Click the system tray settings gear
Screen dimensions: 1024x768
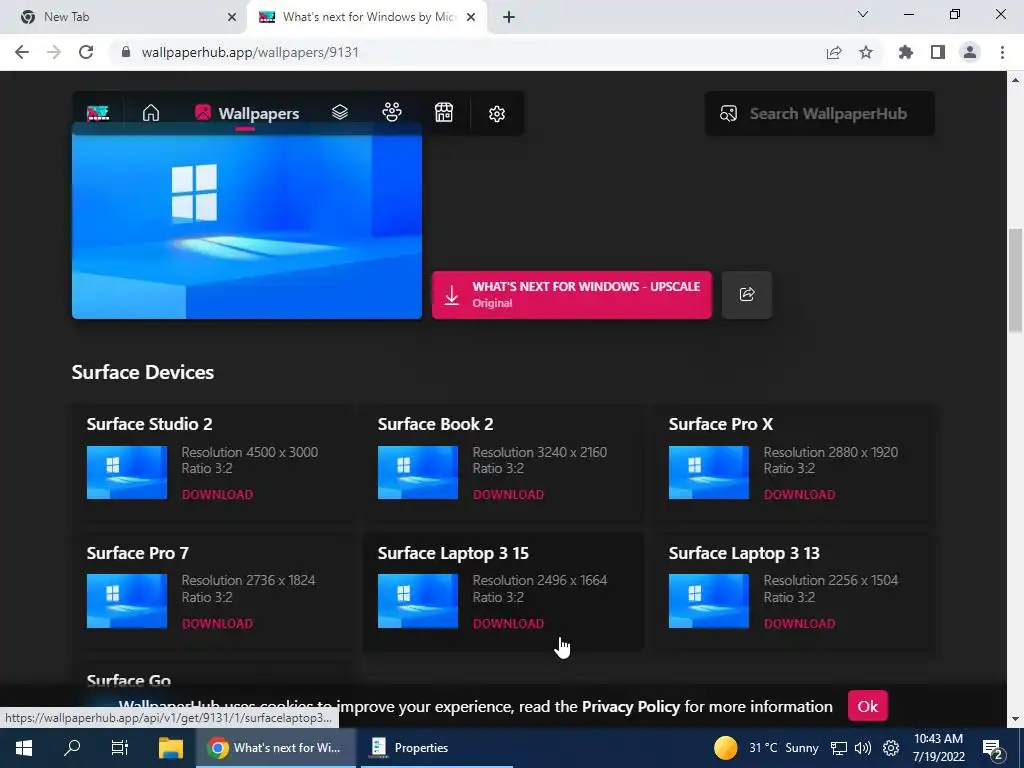[x=891, y=748]
